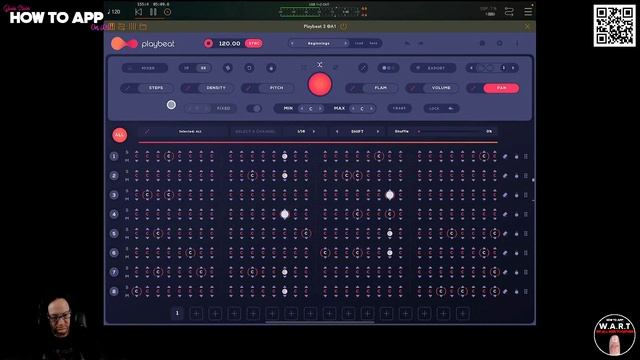The width and height of the screenshot is (640, 360).
Task: Click the undo arrow icon
Action: [x=407, y=43]
